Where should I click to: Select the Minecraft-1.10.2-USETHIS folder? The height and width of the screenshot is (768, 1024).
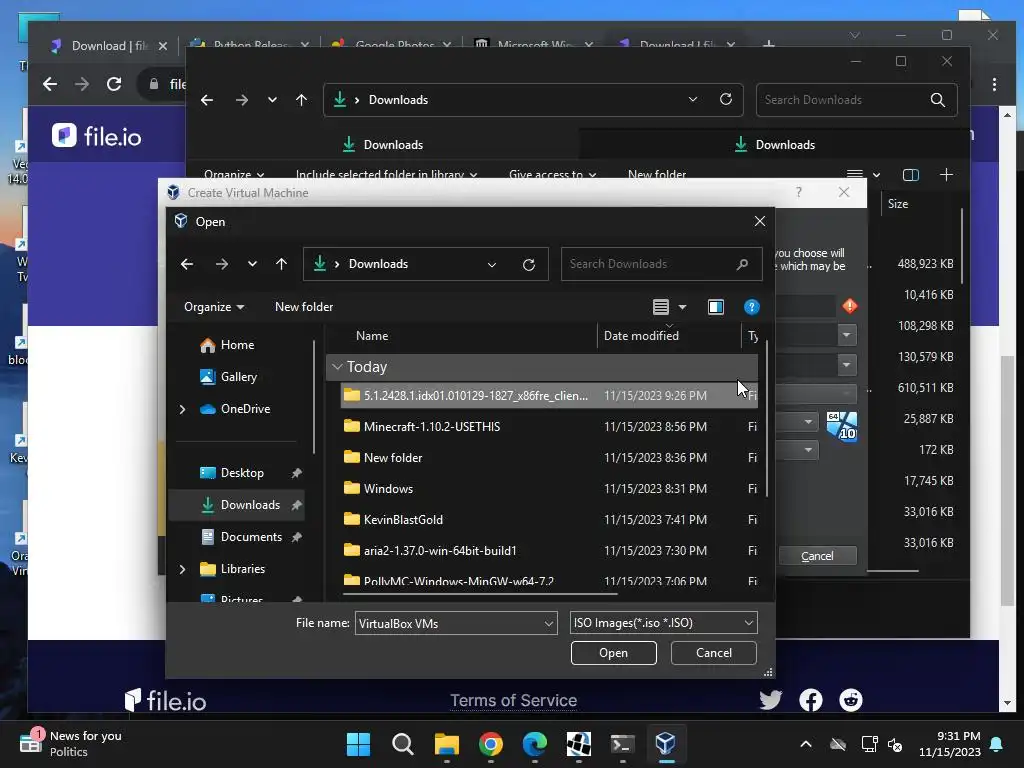pos(549,426)
